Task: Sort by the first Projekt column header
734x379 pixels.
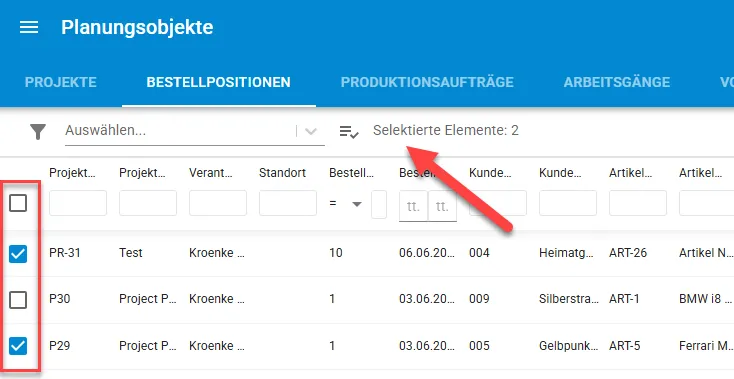Action: pos(72,173)
